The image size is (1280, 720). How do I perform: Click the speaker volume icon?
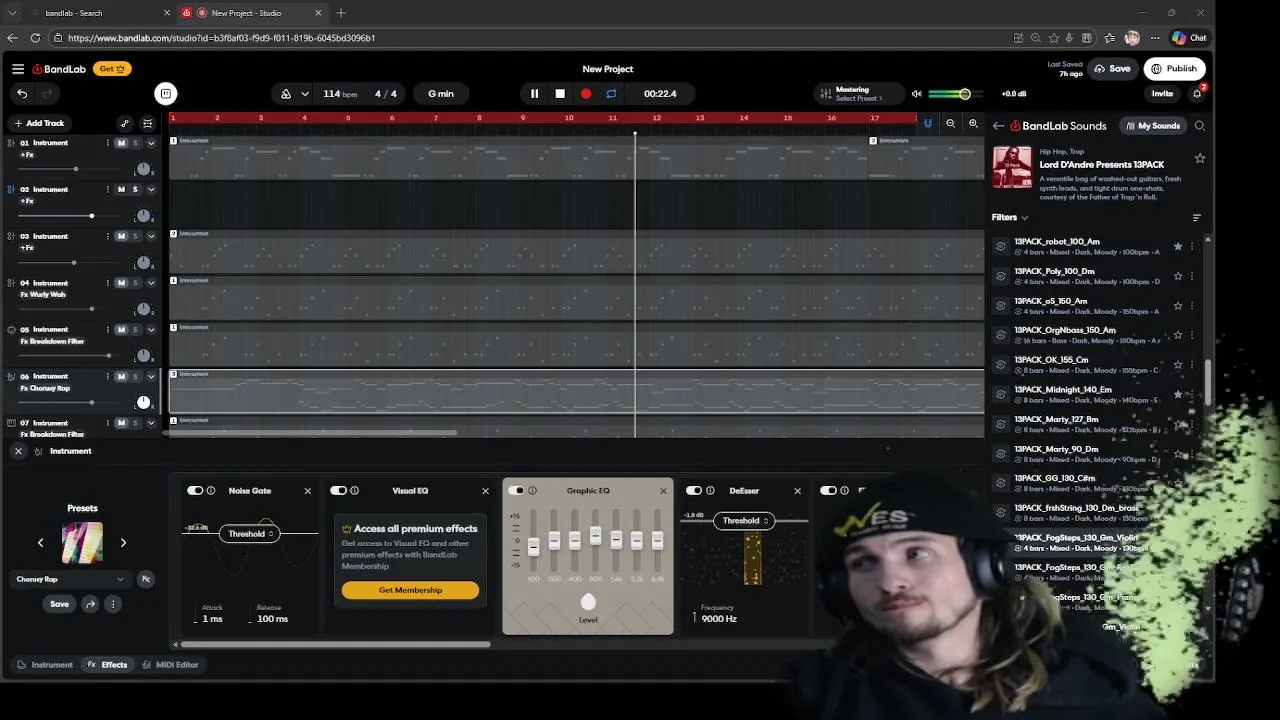click(916, 94)
